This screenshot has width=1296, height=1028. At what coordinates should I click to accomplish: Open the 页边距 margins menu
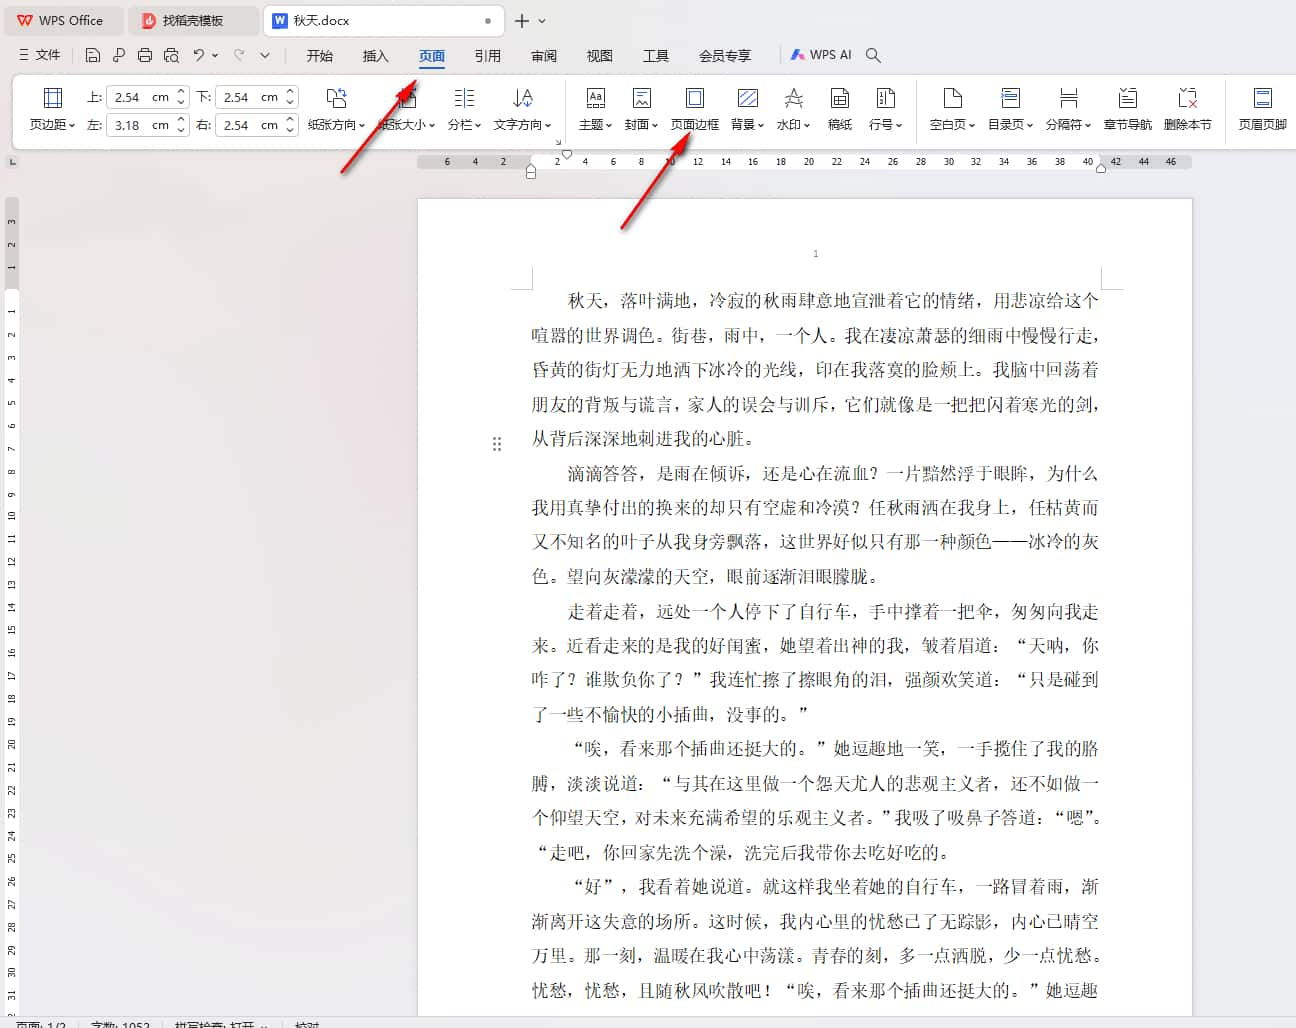click(x=52, y=109)
